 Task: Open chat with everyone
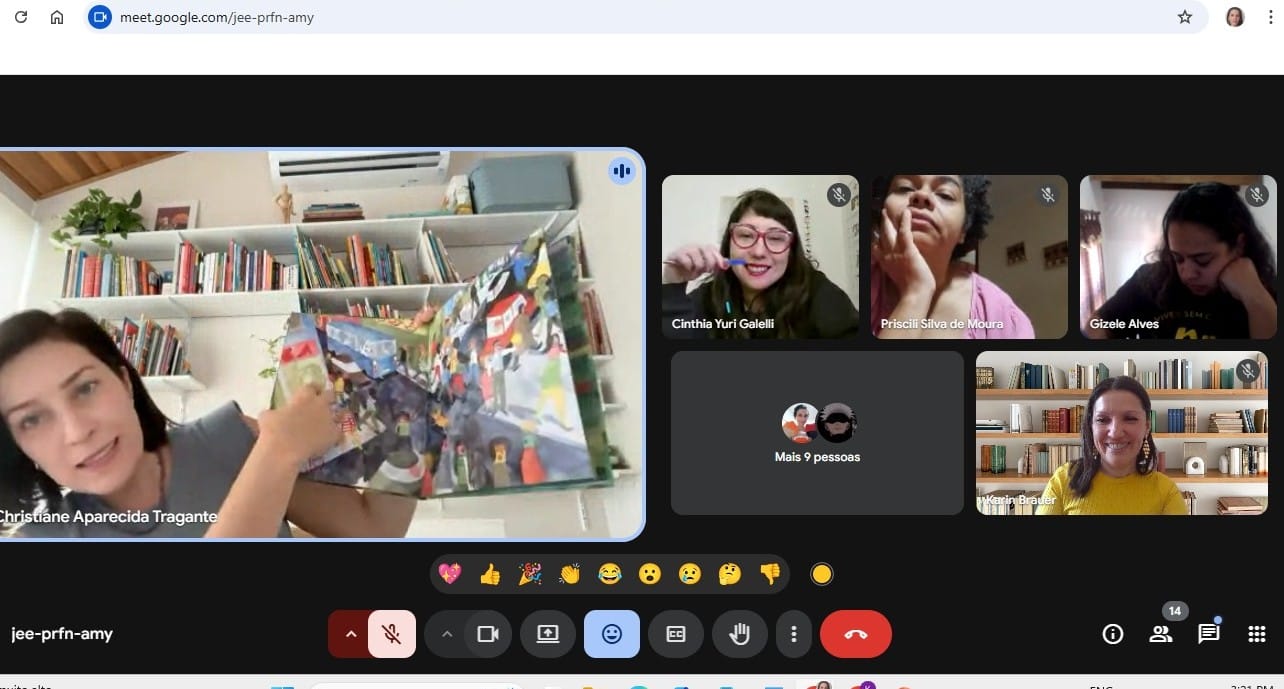[1208, 634]
